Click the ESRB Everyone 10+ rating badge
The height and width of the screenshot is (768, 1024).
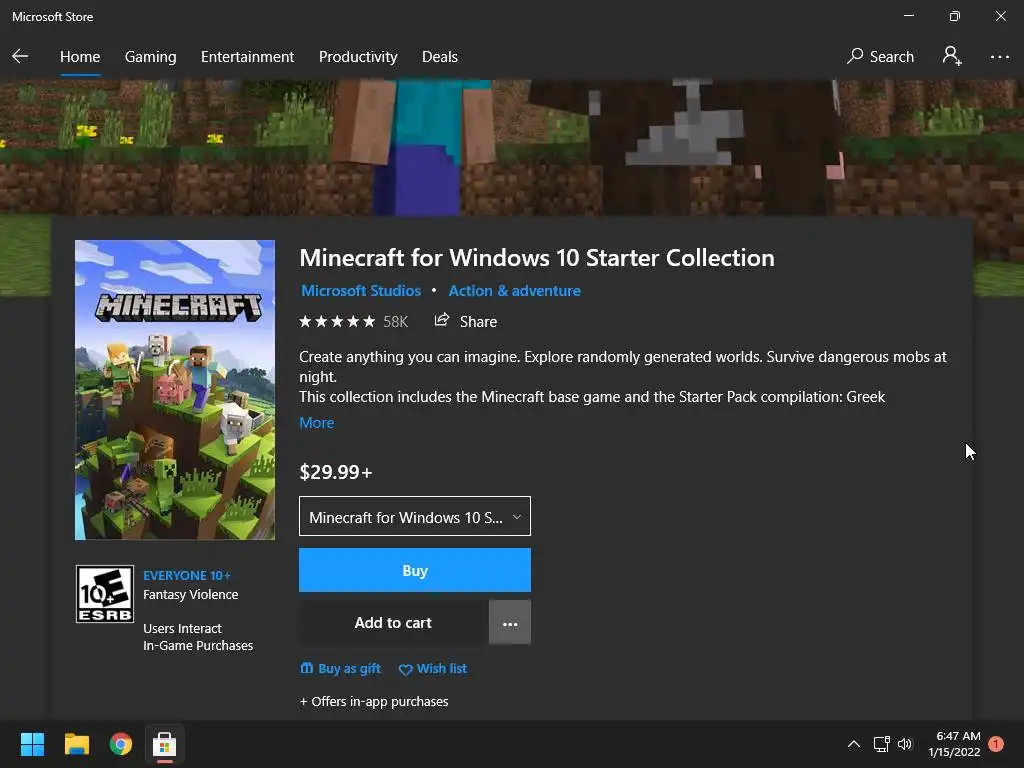(x=105, y=594)
